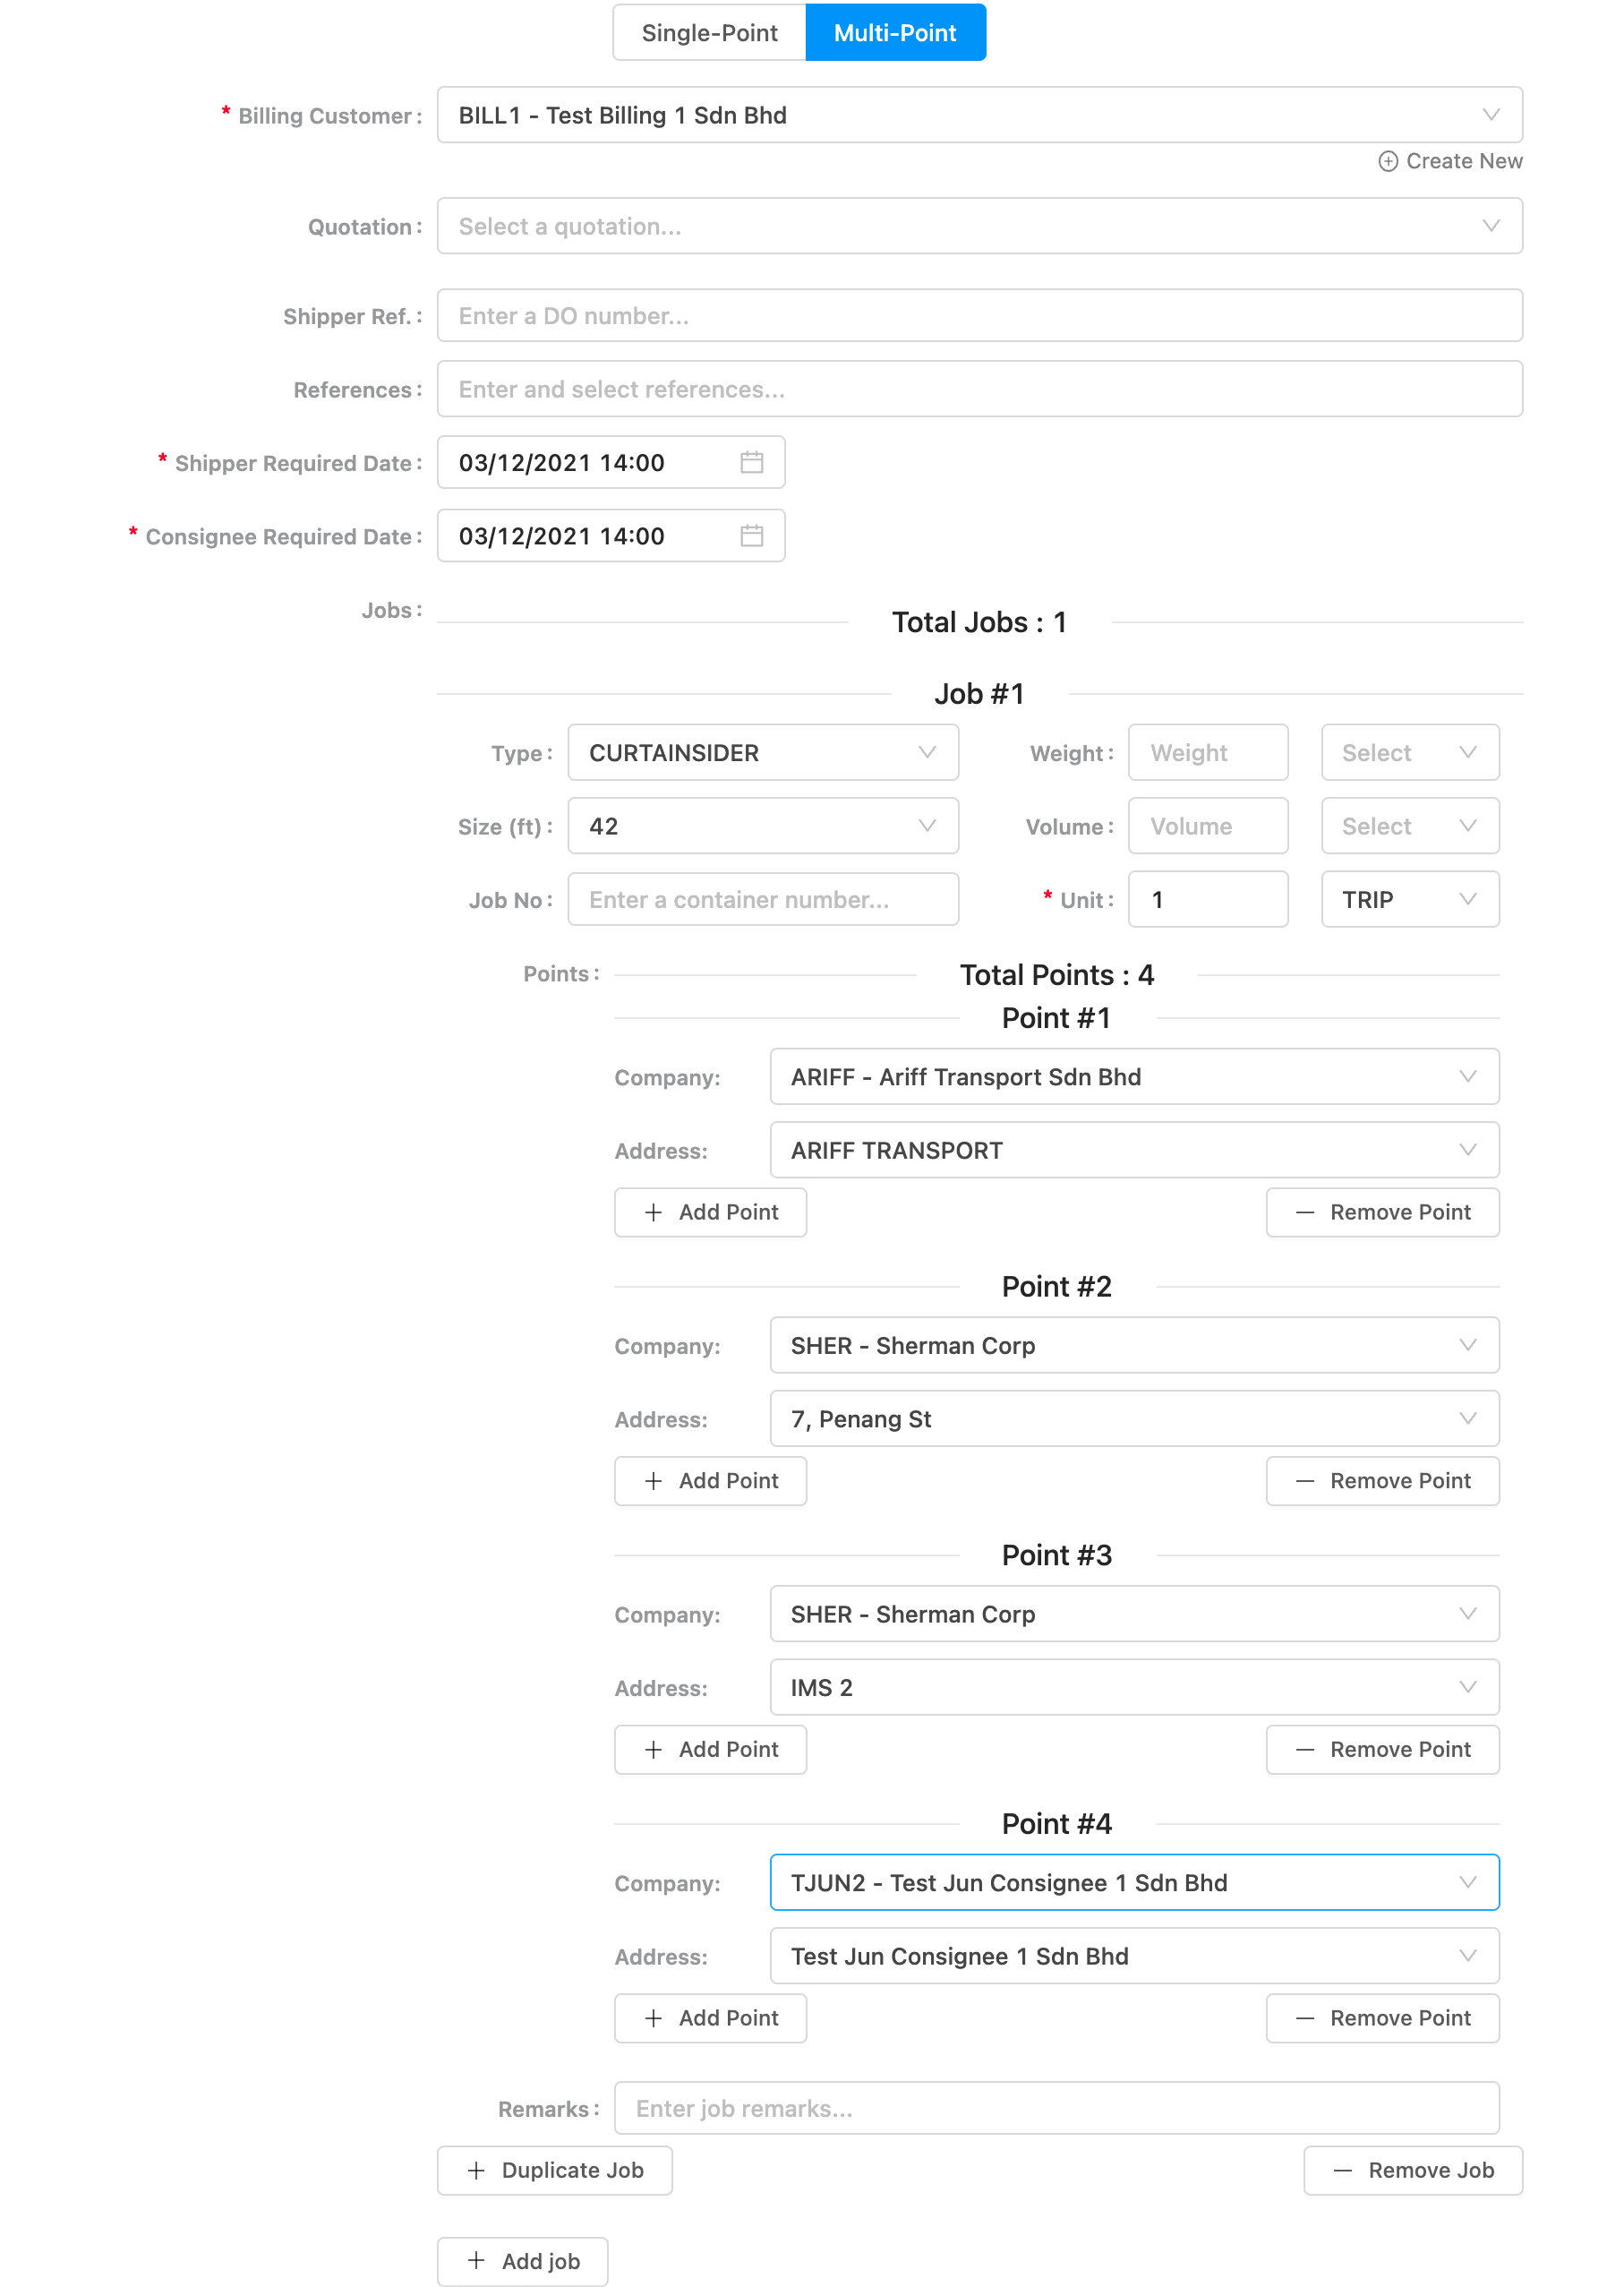Open Point #1 Company dropdown
The height and width of the screenshot is (2287, 1624).
coord(1134,1077)
